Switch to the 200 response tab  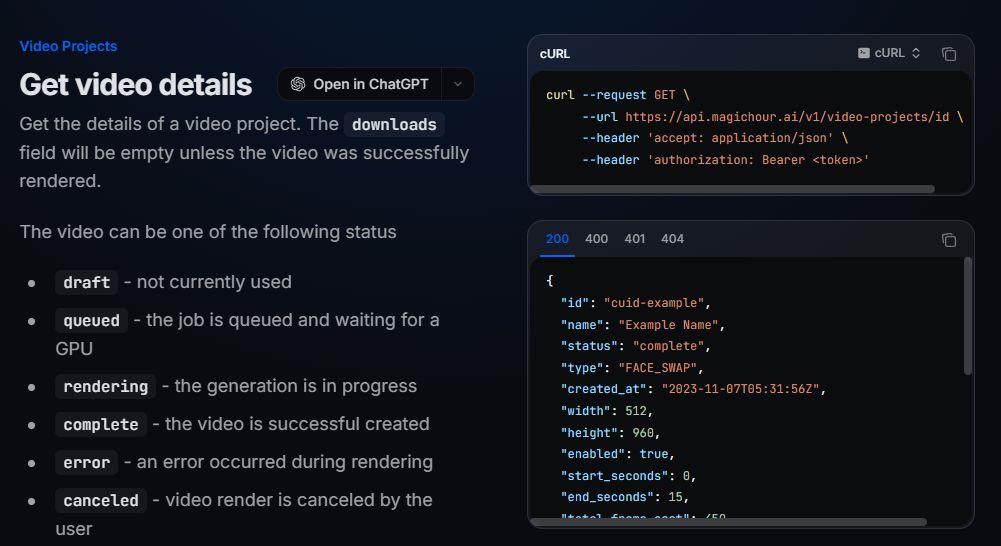pos(557,239)
